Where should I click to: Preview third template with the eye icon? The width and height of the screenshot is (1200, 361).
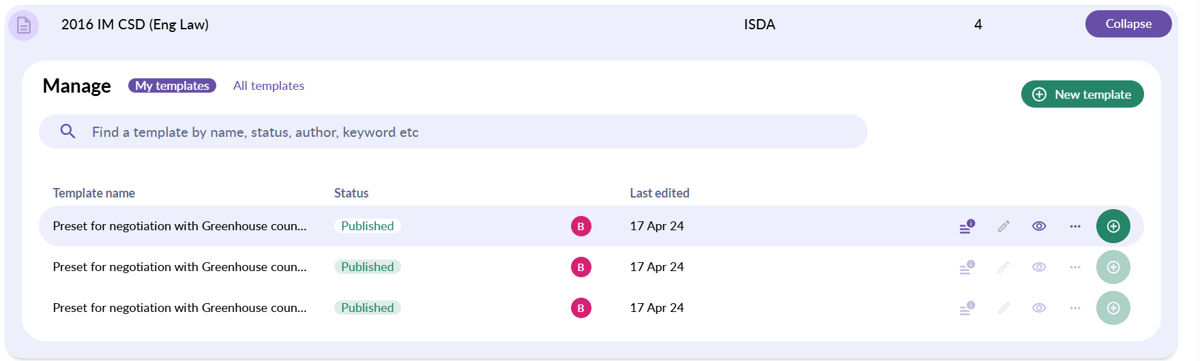tap(1039, 309)
